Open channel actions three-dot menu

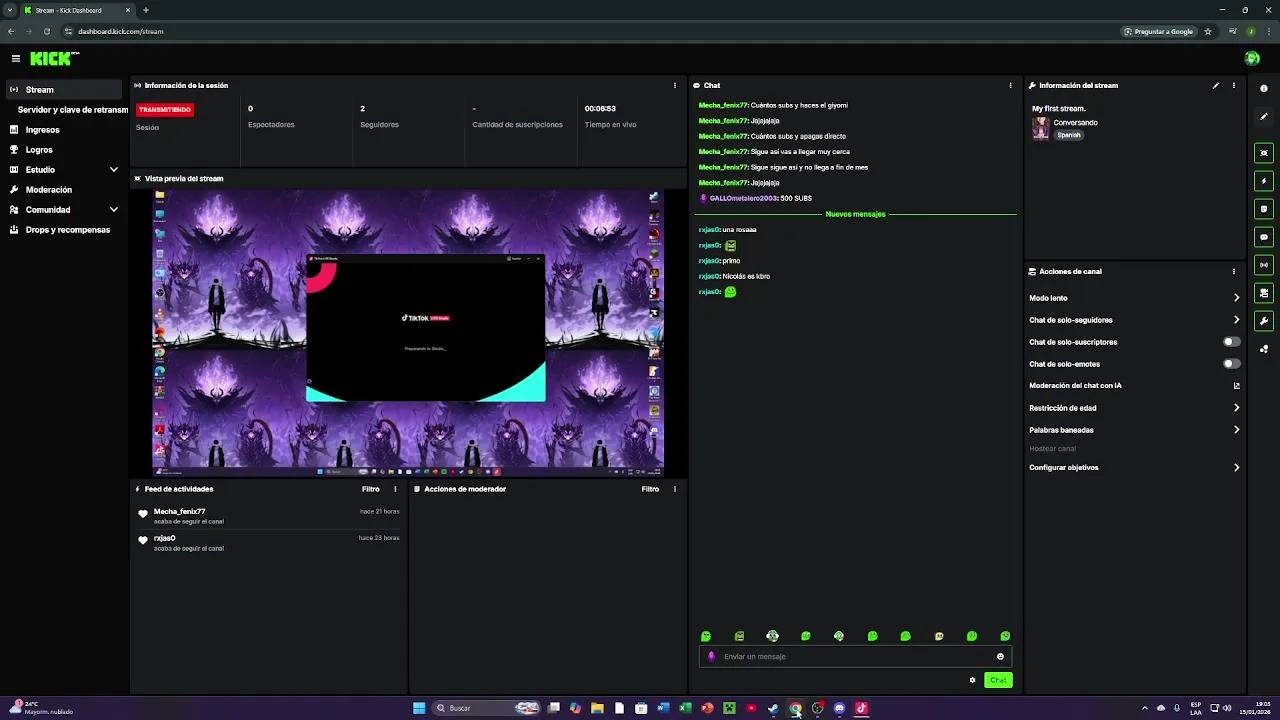pos(1233,272)
